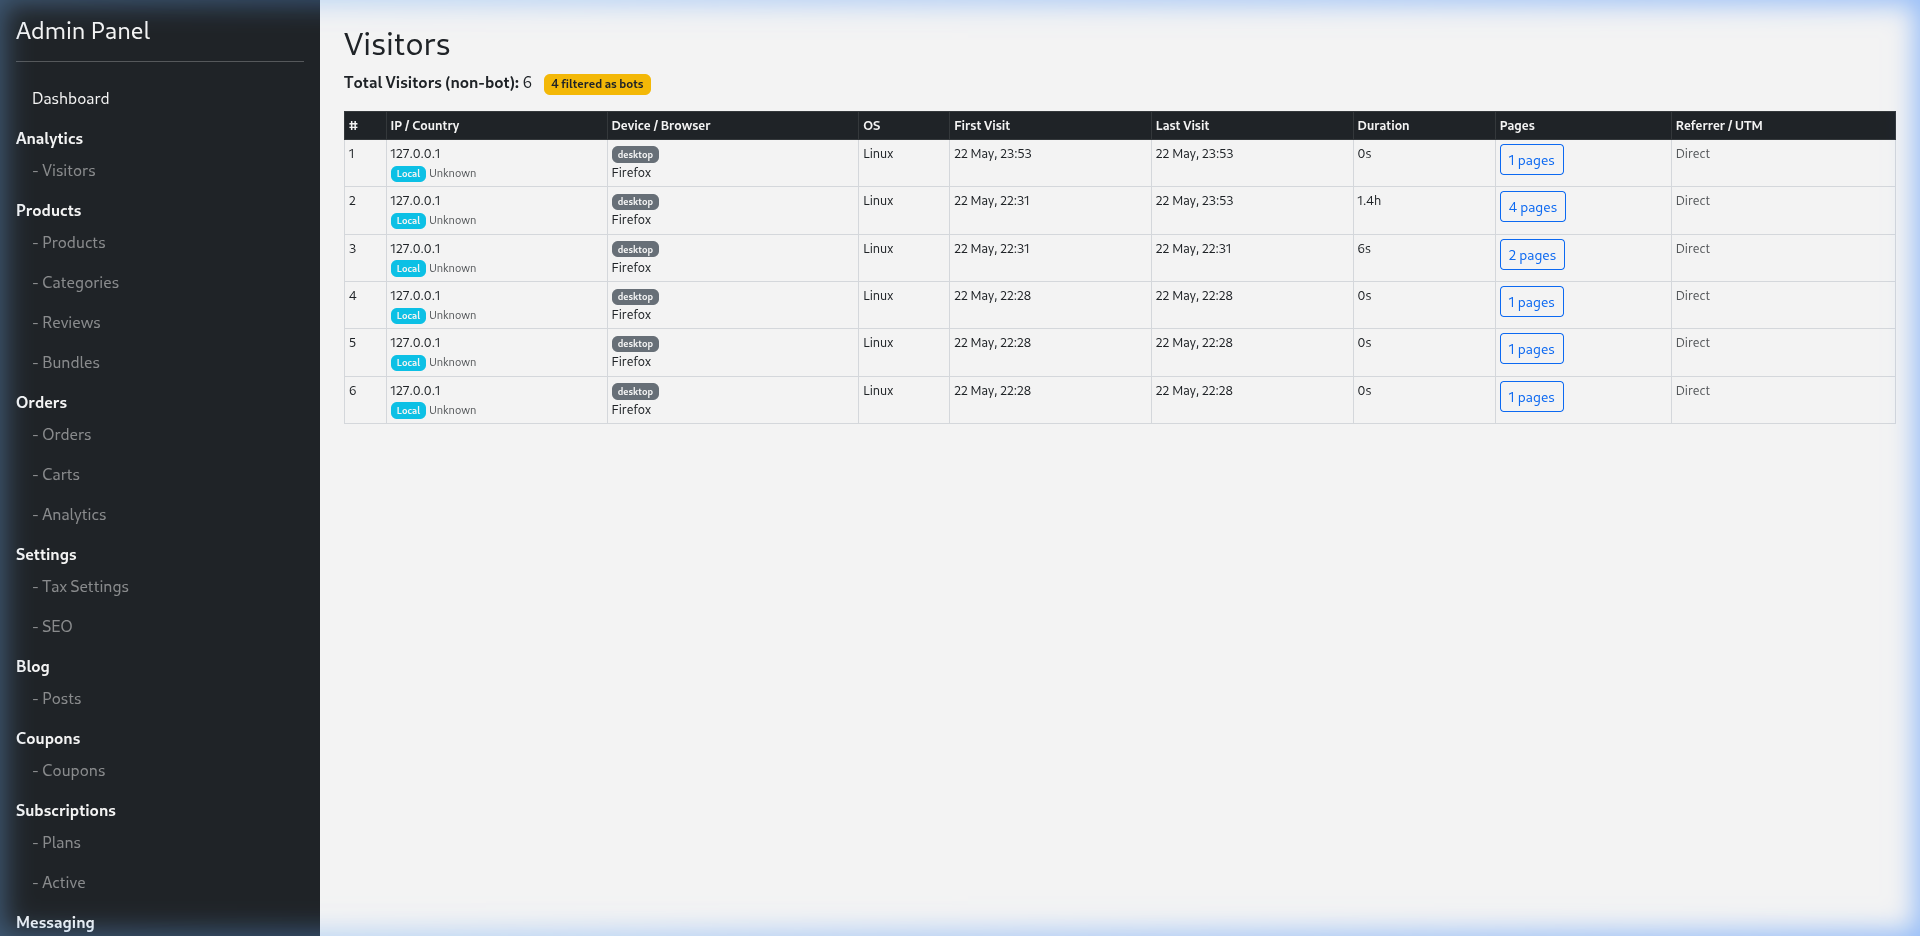This screenshot has height=936, width=1920.
Task: Click the Admin Panel title
Action: point(83,31)
